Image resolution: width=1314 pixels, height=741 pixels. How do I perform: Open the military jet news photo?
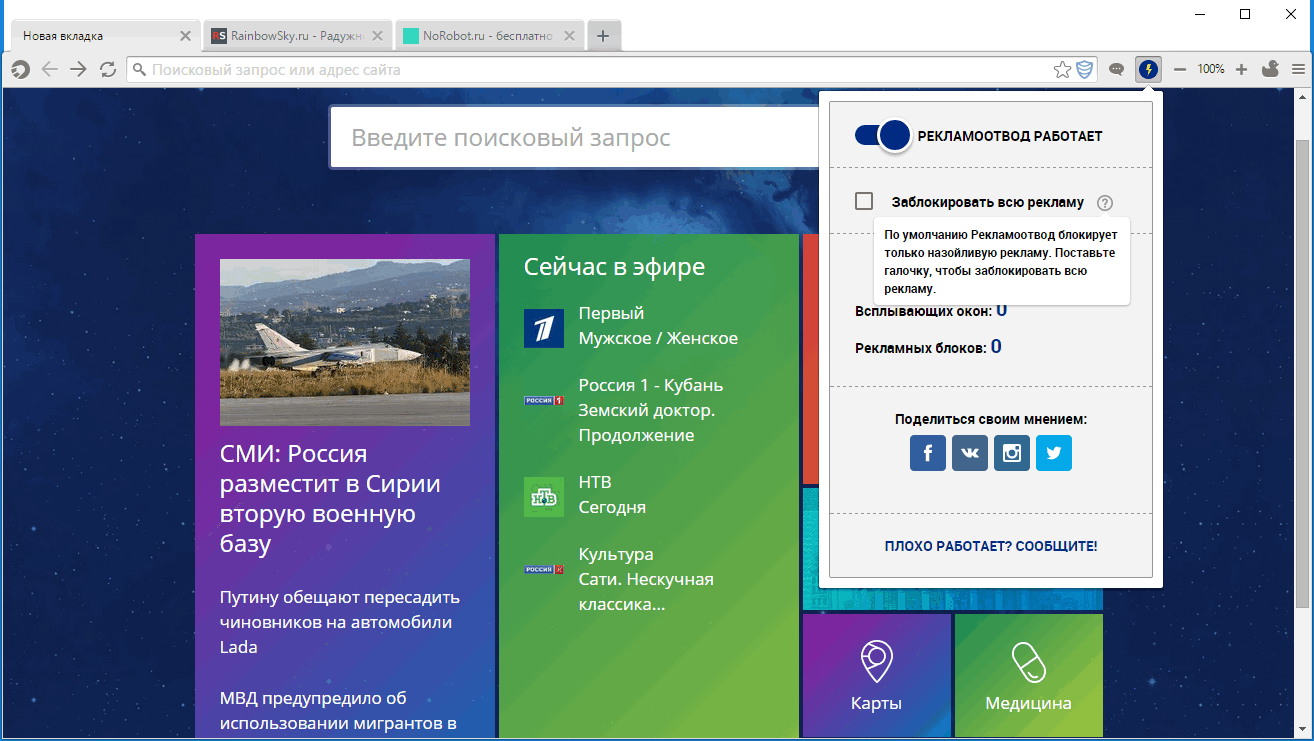click(345, 342)
